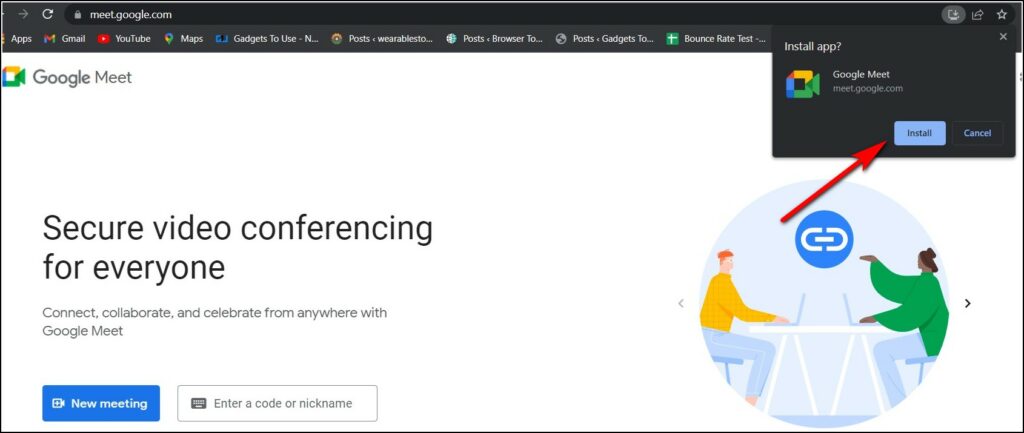Open the Posts ‹ wearablesto... bookmark

382,39
